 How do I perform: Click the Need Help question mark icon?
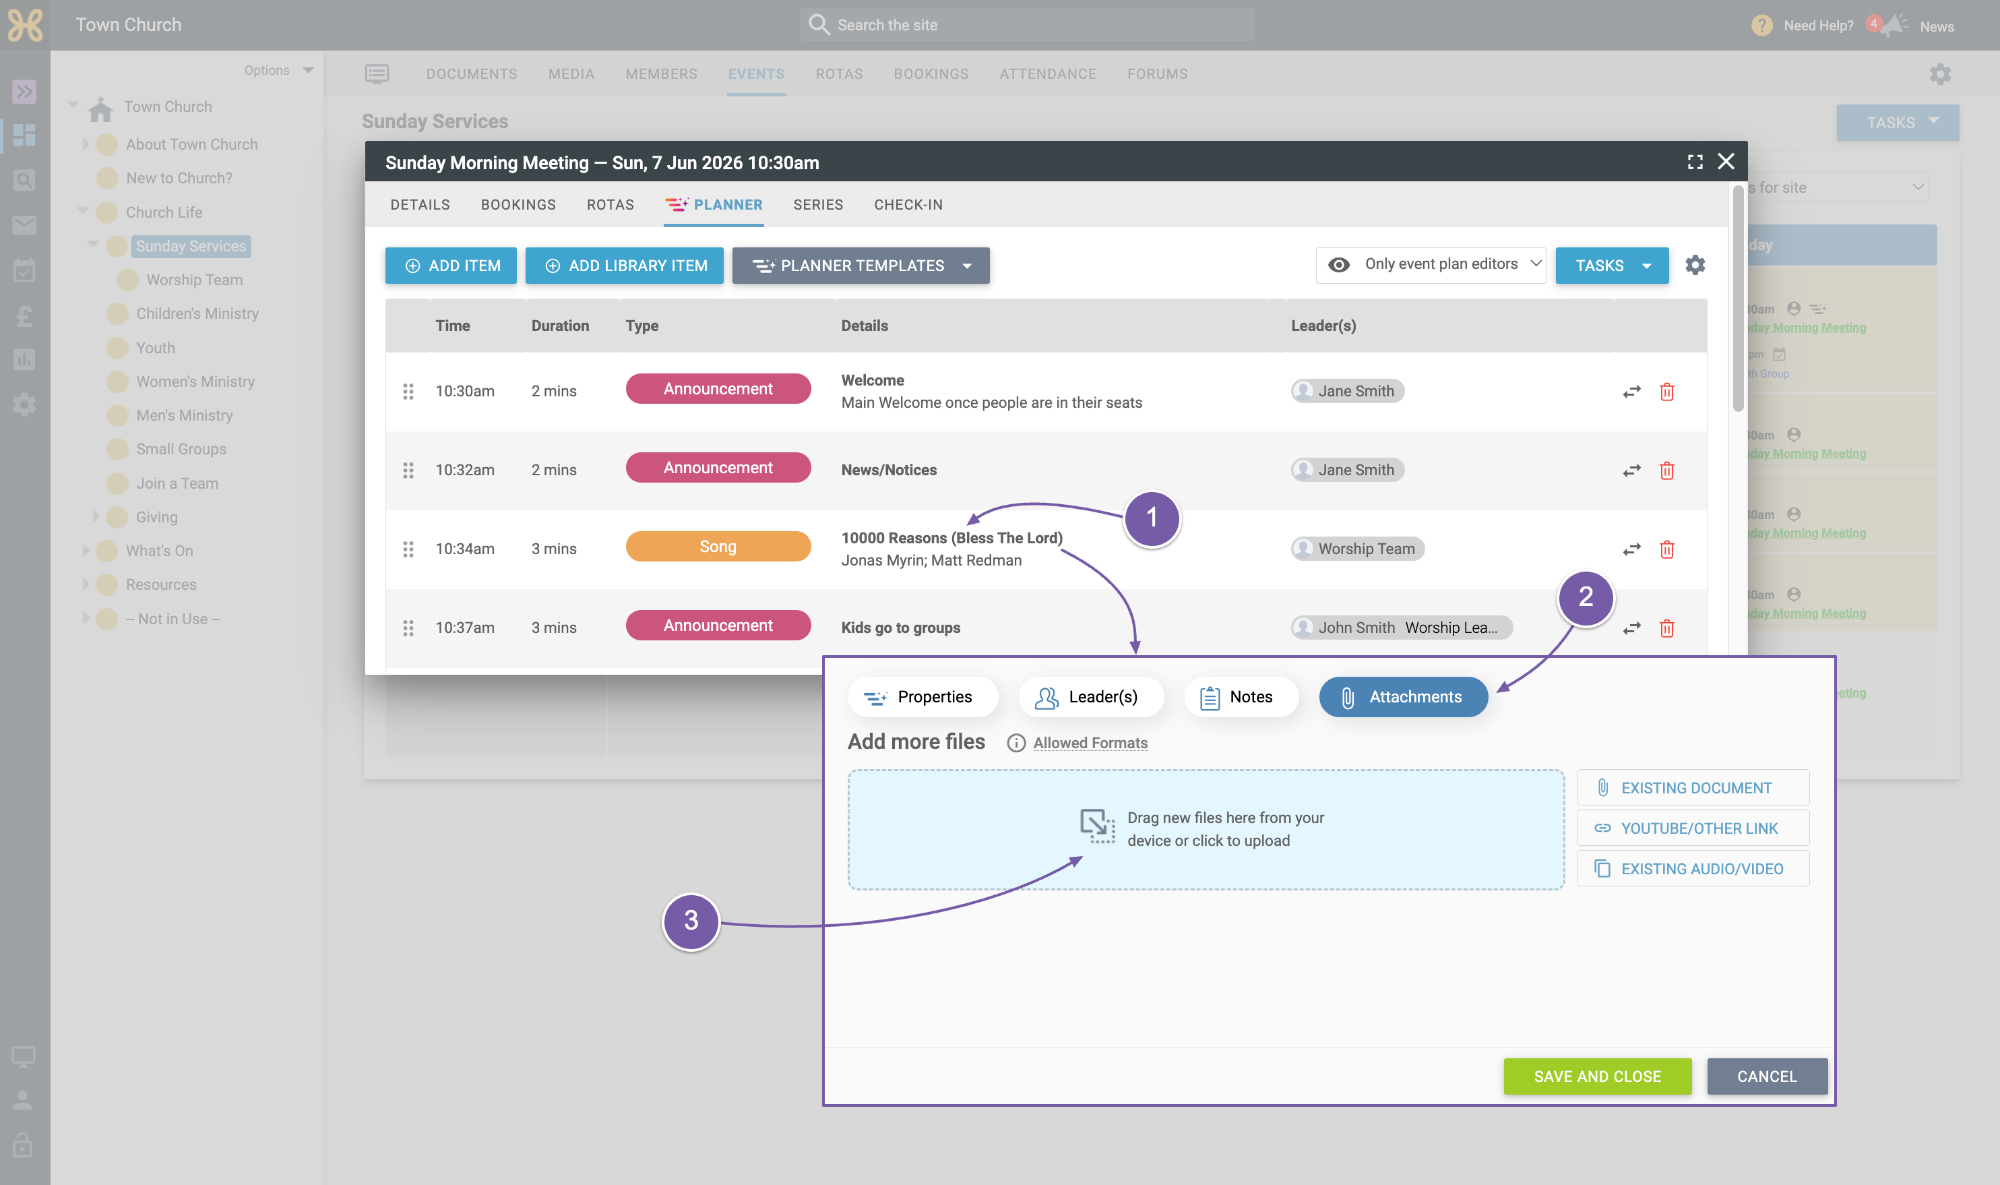(x=1762, y=26)
